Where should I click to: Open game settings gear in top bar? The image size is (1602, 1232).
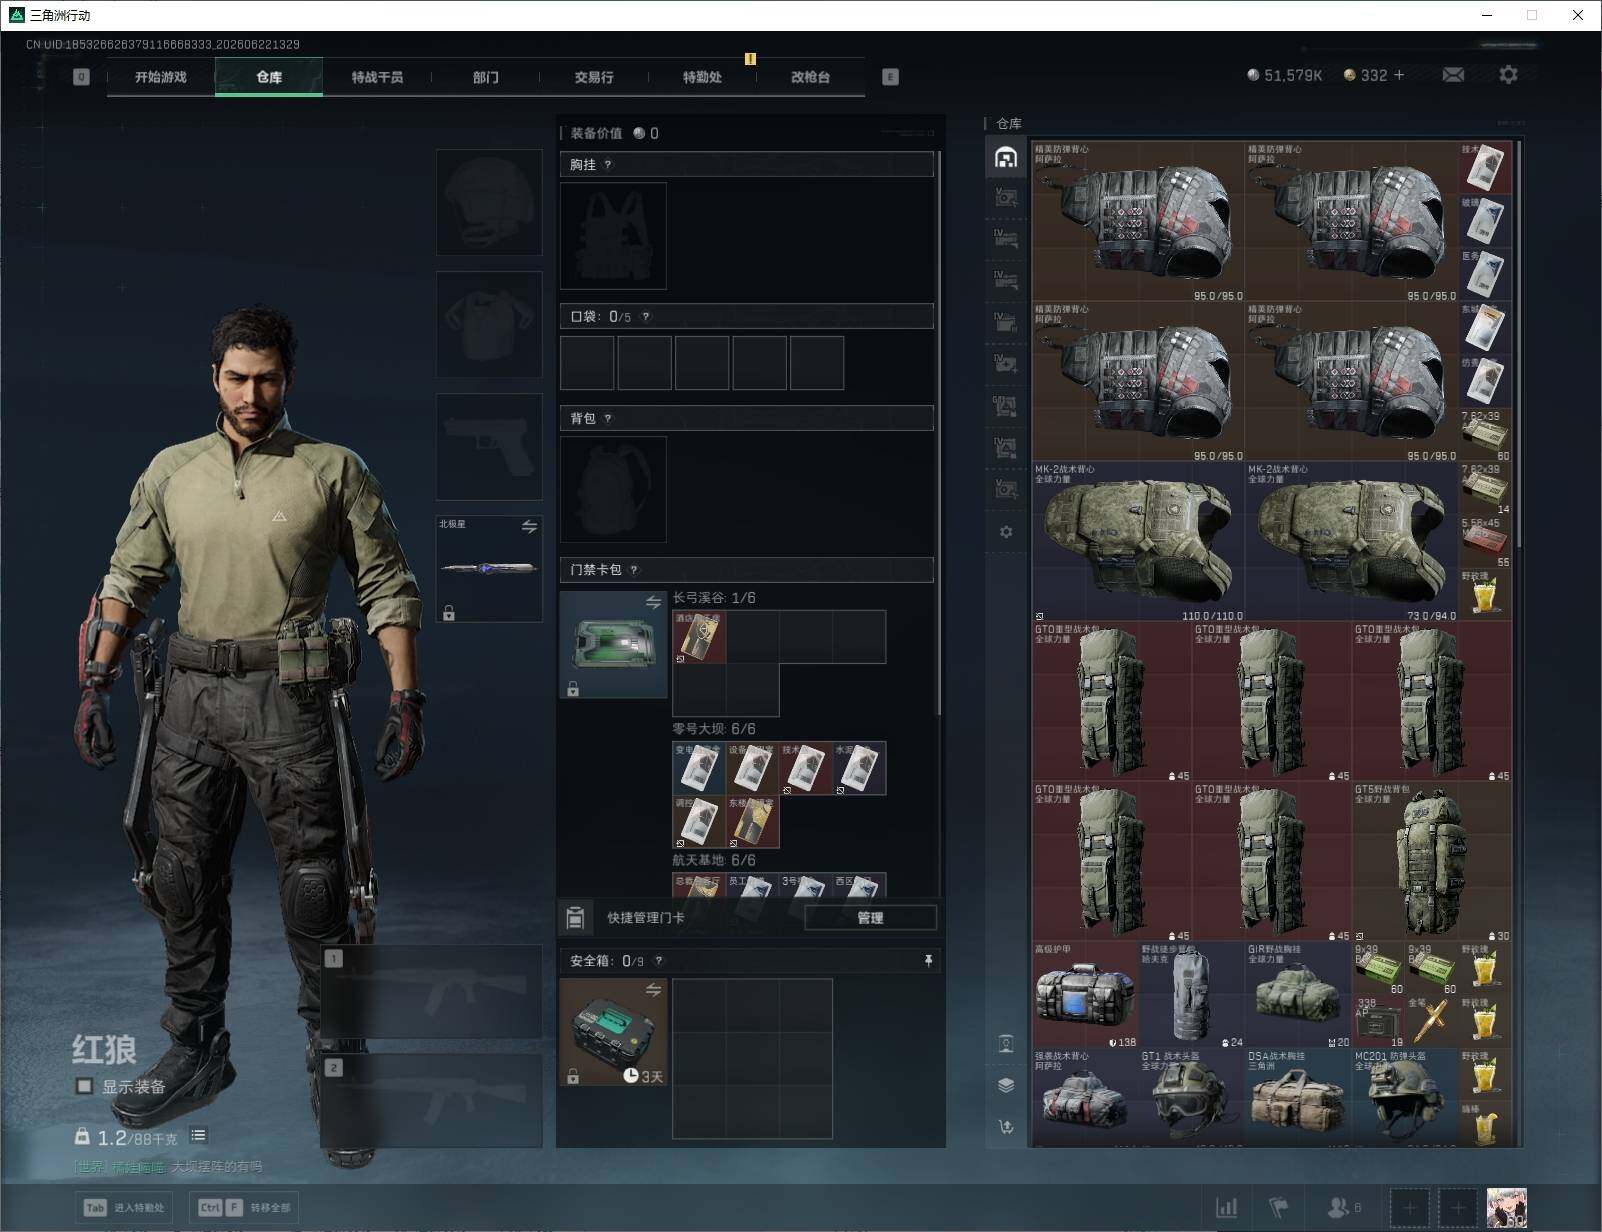(x=1508, y=75)
